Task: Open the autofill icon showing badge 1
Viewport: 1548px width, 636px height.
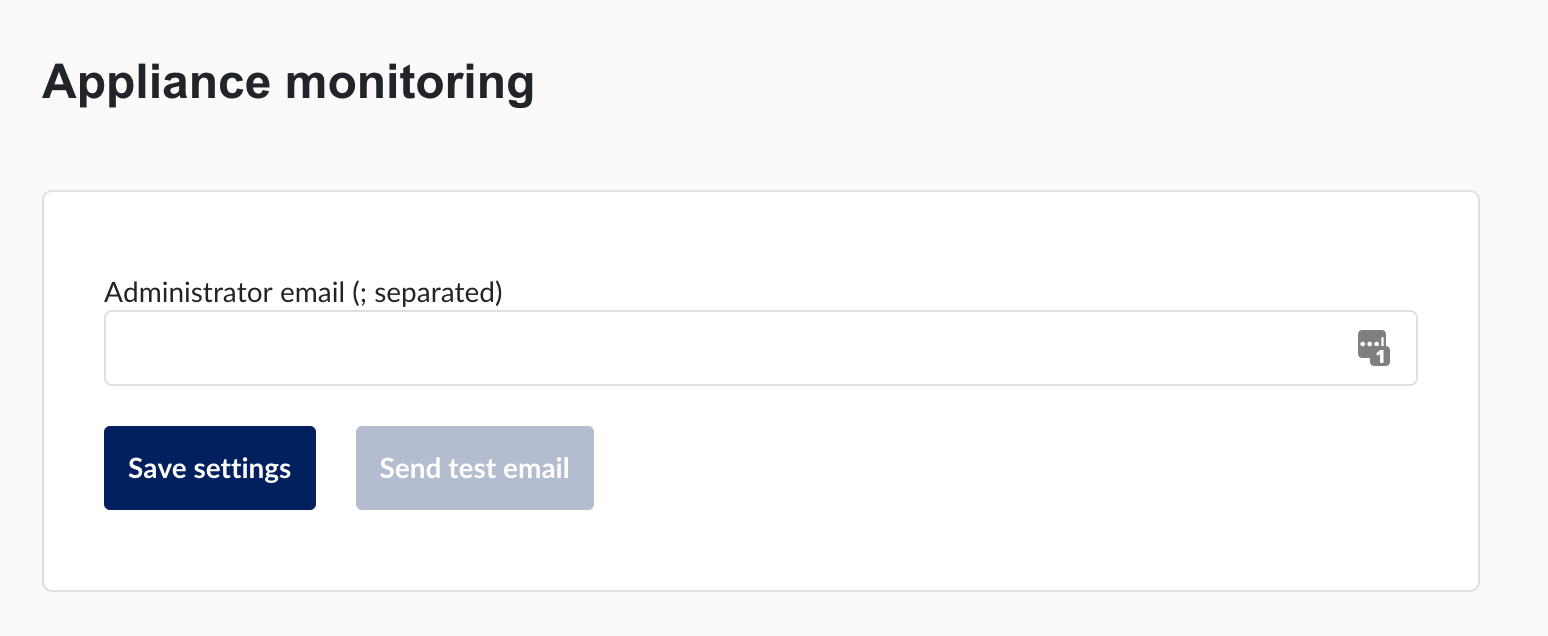Action: 1373,347
